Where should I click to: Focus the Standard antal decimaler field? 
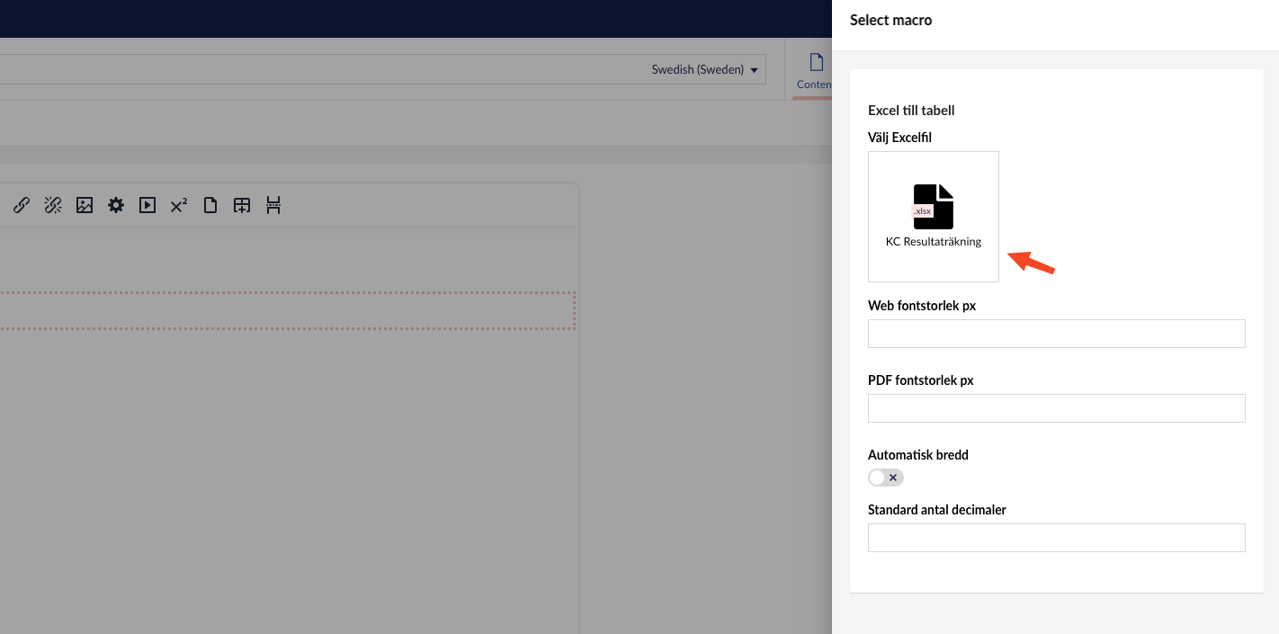(x=1056, y=538)
